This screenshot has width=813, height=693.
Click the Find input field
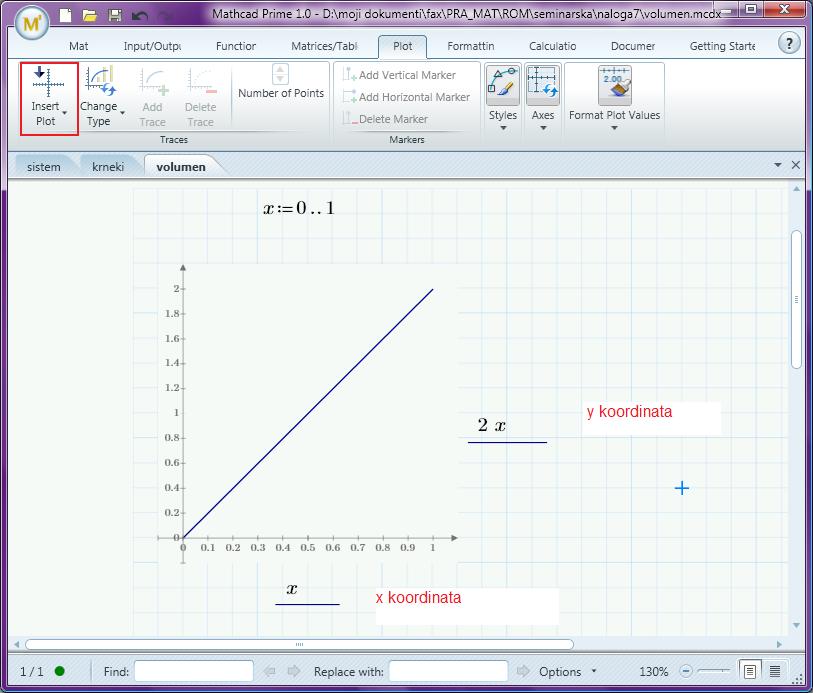pos(194,671)
